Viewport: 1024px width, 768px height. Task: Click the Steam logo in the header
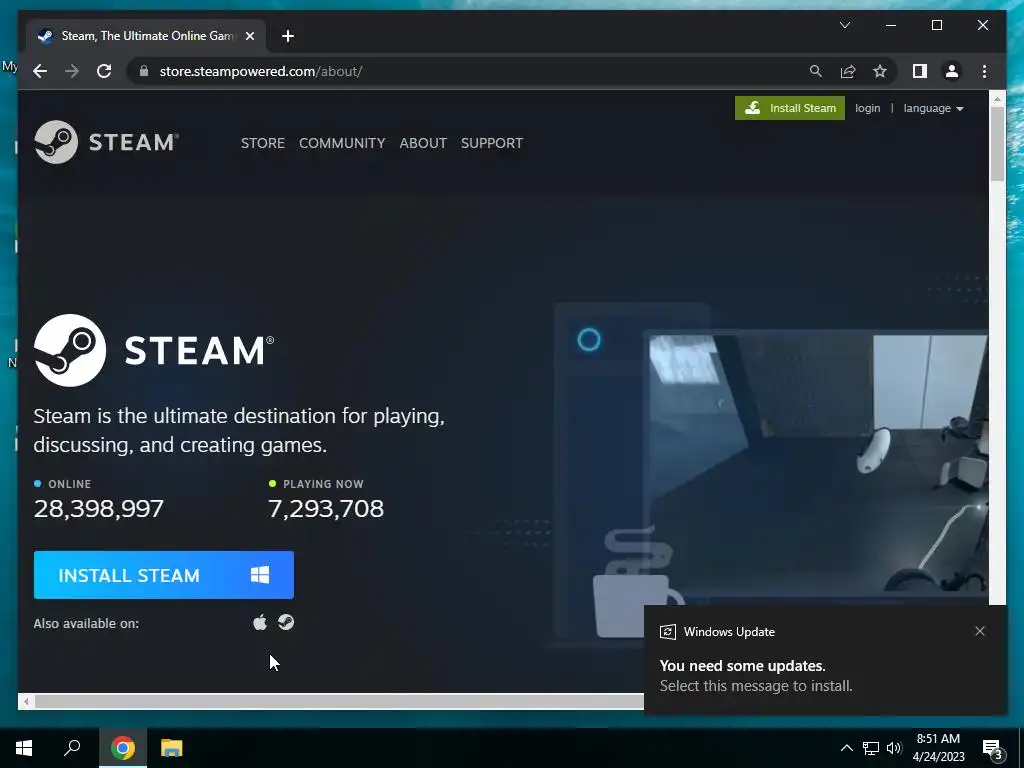click(106, 142)
